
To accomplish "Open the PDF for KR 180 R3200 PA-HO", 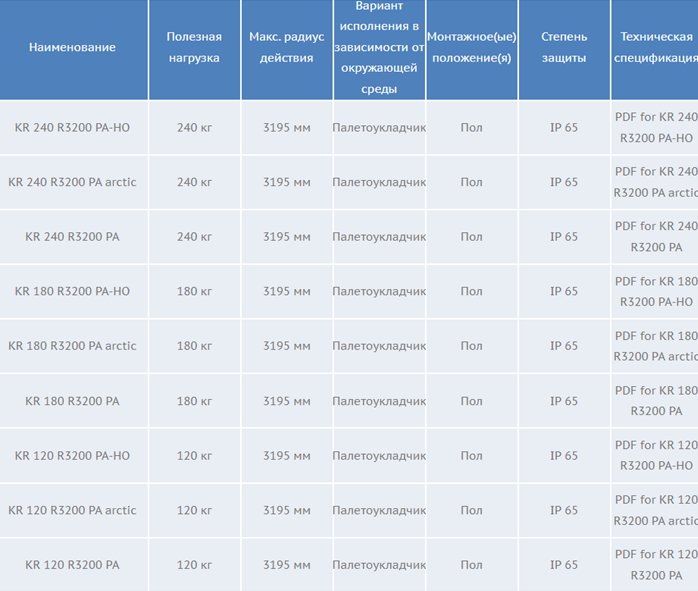I will point(656,292).
